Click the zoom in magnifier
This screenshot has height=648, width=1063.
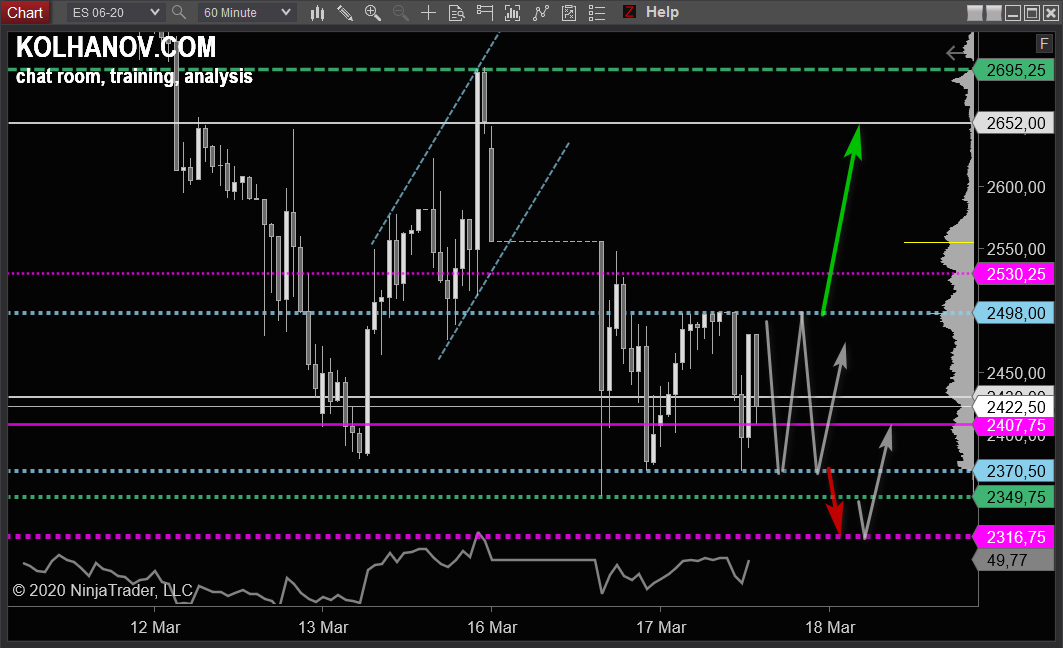tap(373, 13)
